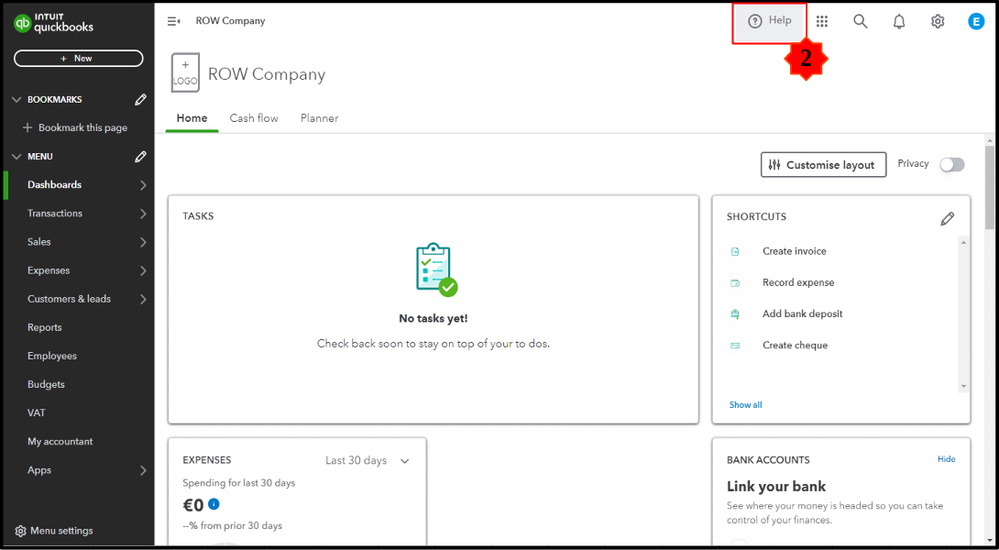Click the Show all shortcuts link

tap(745, 405)
